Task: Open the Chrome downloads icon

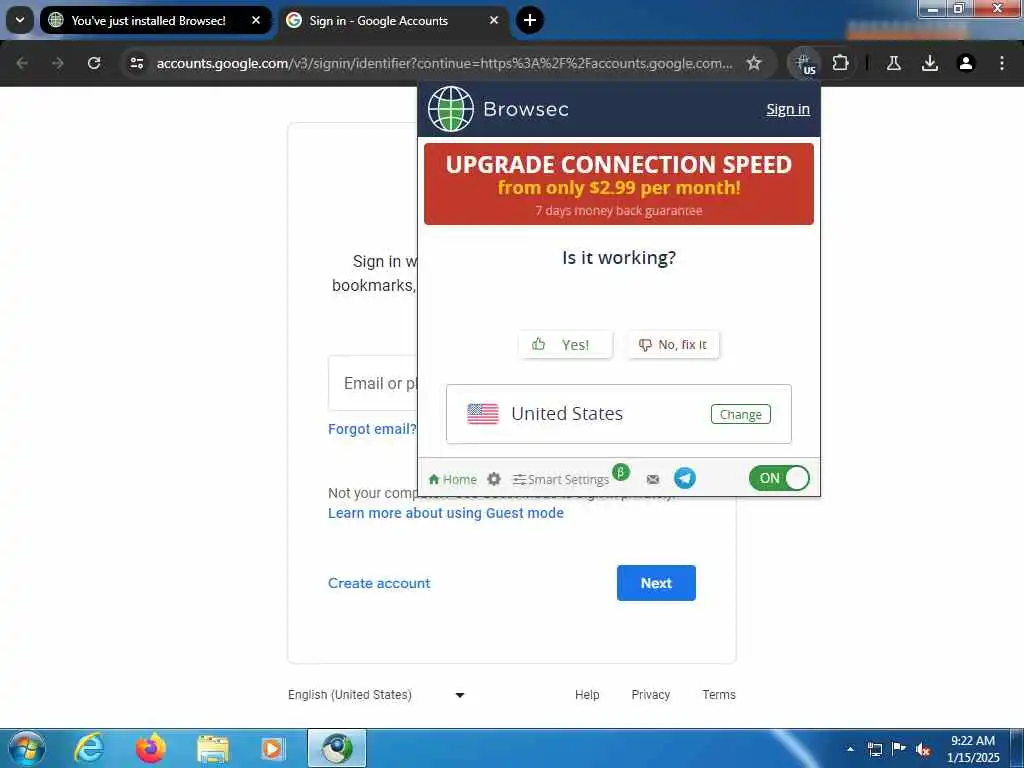Action: coord(930,63)
